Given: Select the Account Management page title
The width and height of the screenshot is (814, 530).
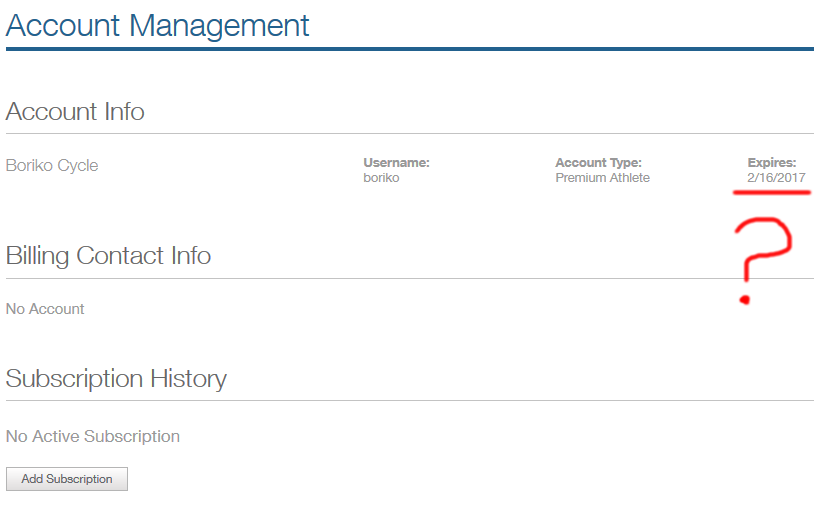Looking at the screenshot, I should [157, 26].
